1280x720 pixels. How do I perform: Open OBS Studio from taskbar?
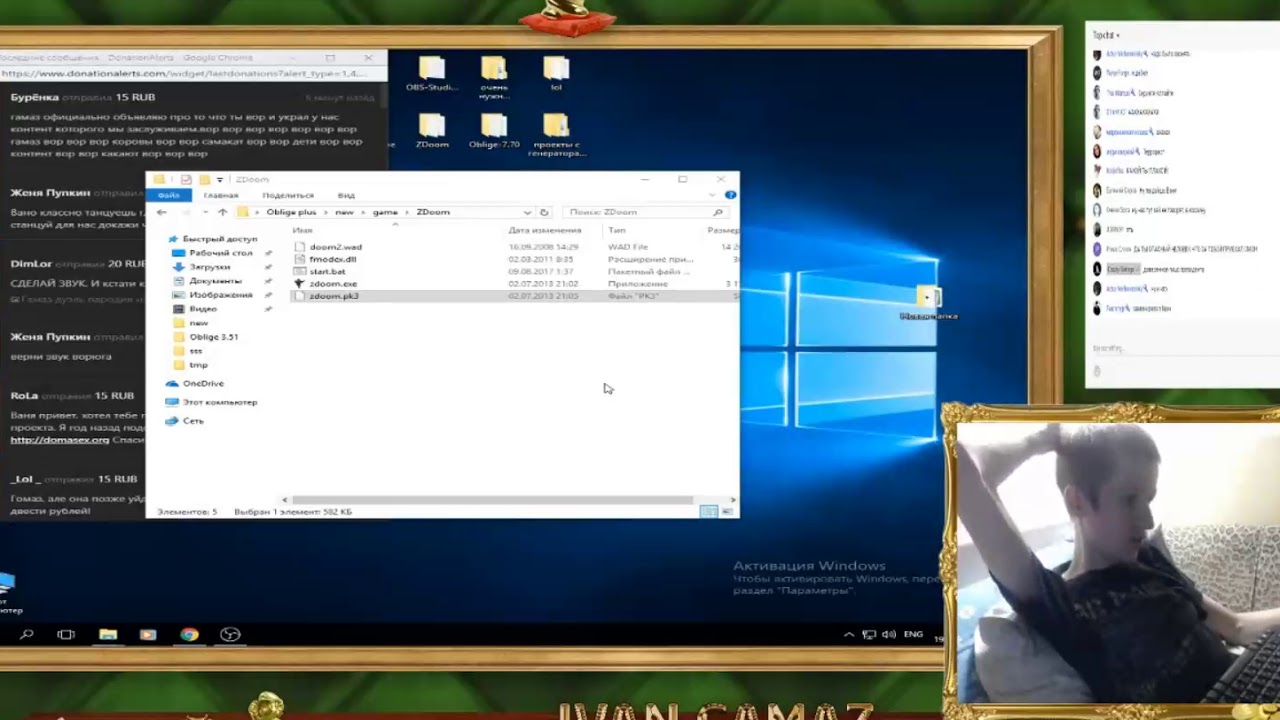230,634
